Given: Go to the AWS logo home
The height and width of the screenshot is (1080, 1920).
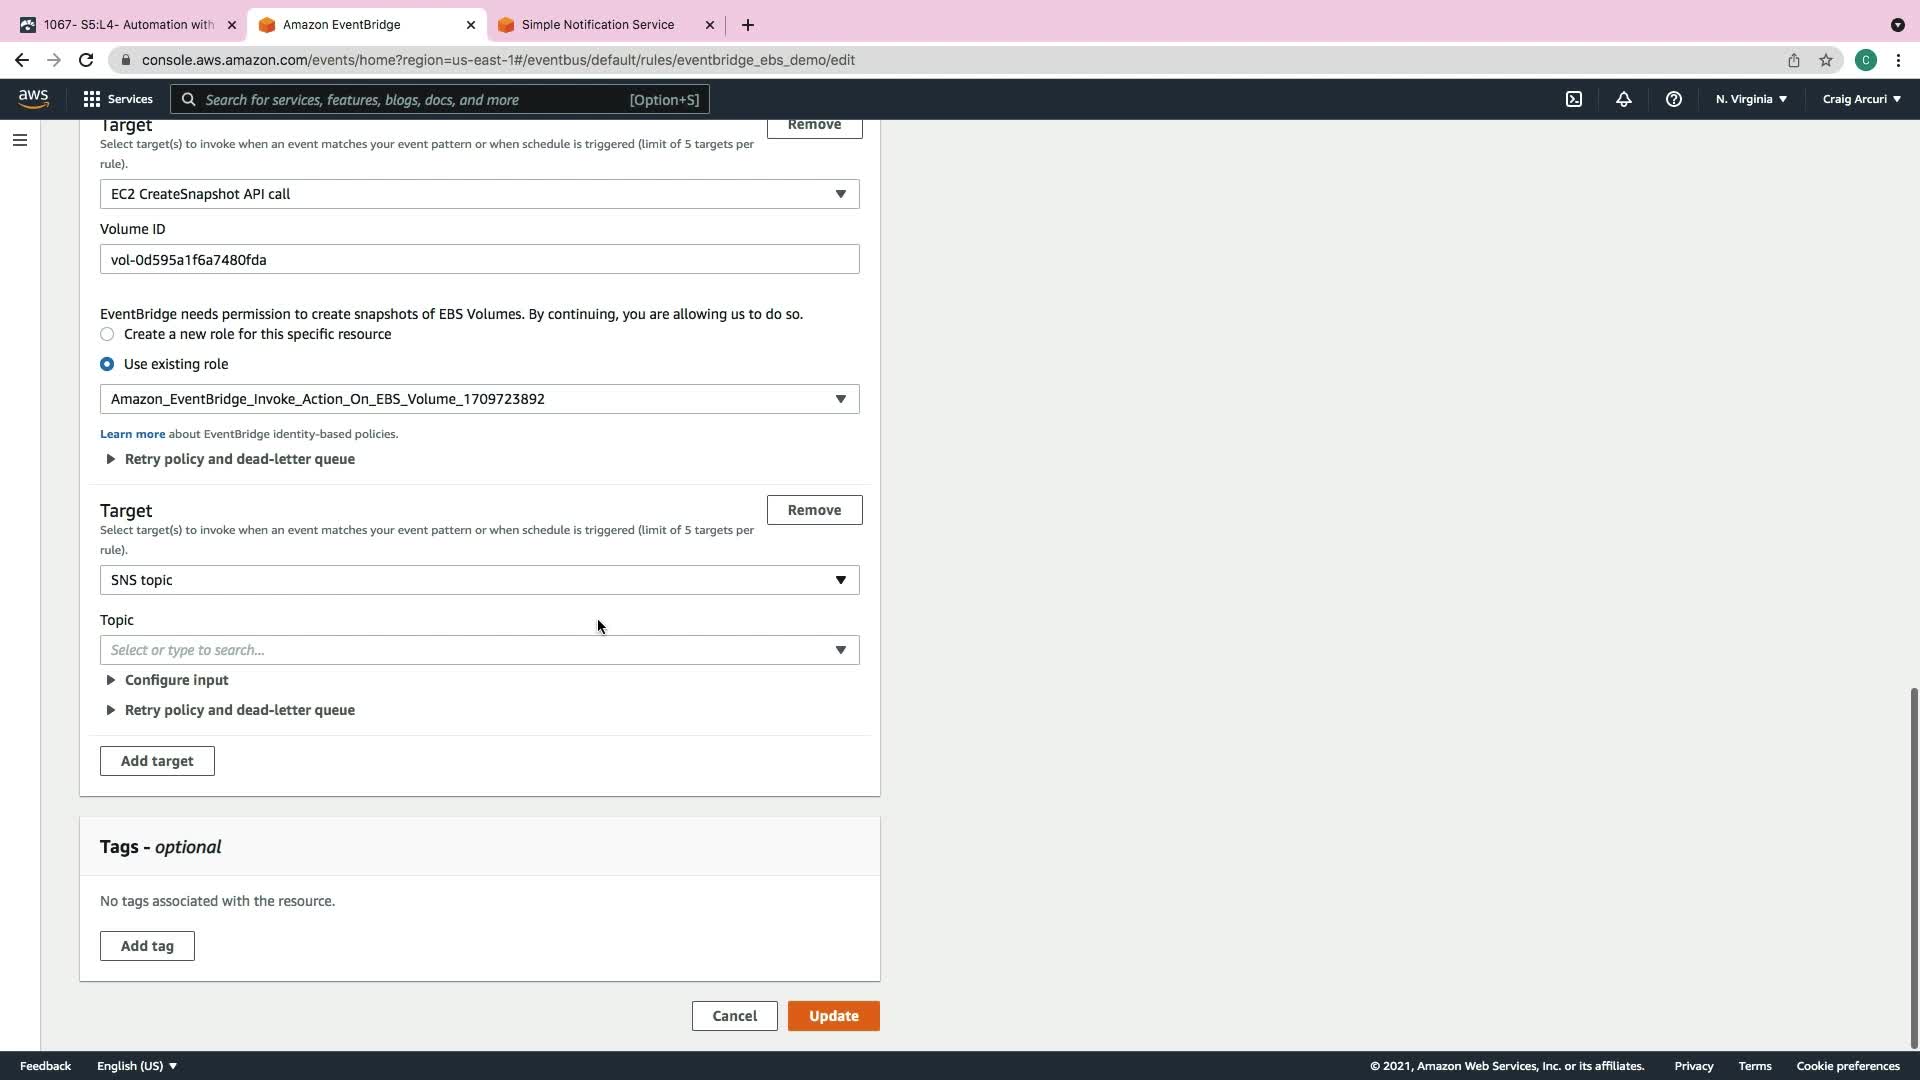Looking at the screenshot, I should tap(33, 98).
